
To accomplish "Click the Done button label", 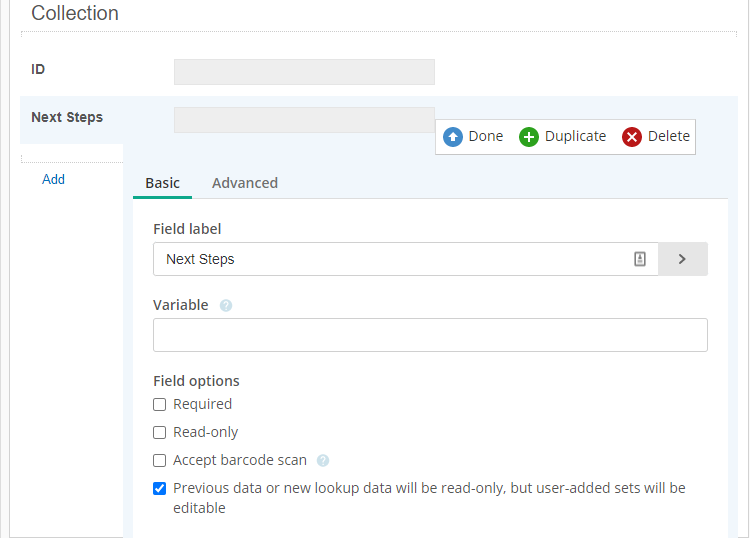I will (485, 136).
